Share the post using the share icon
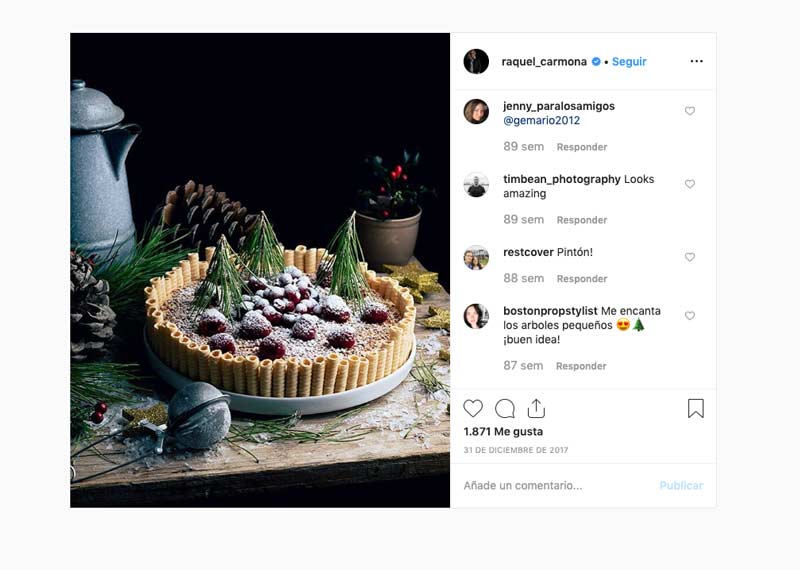Image resolution: width=800 pixels, height=570 pixels. point(536,408)
